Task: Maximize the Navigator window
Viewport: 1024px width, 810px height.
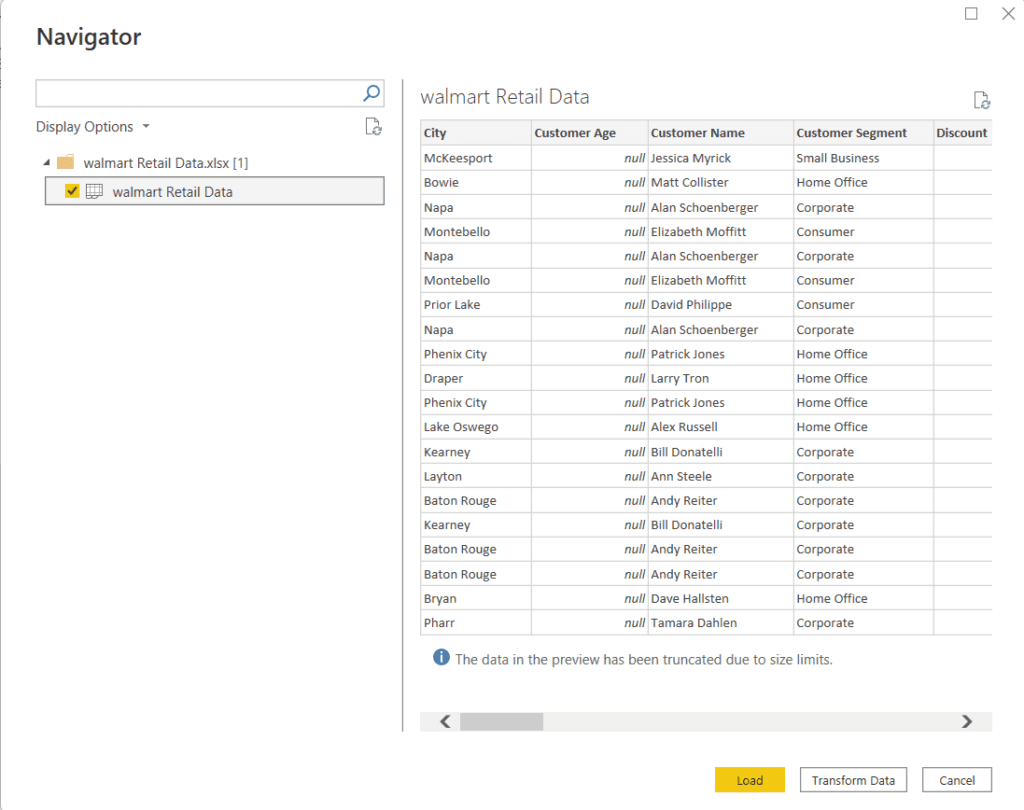Action: (x=971, y=13)
